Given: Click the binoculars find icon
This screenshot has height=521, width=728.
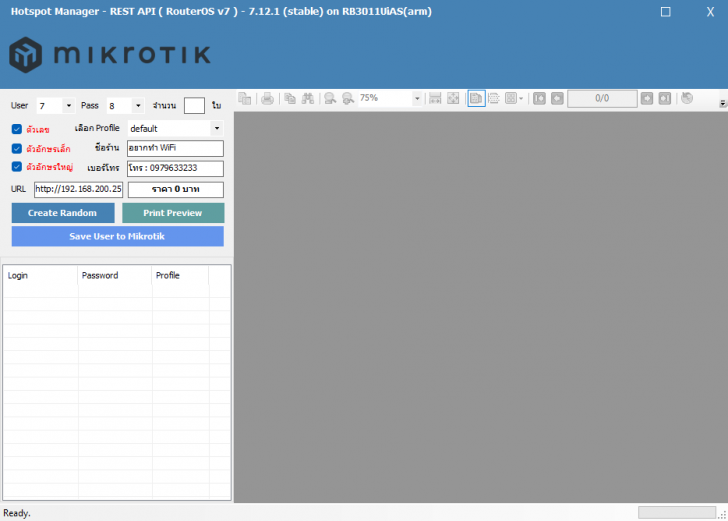Looking at the screenshot, I should coord(308,98).
